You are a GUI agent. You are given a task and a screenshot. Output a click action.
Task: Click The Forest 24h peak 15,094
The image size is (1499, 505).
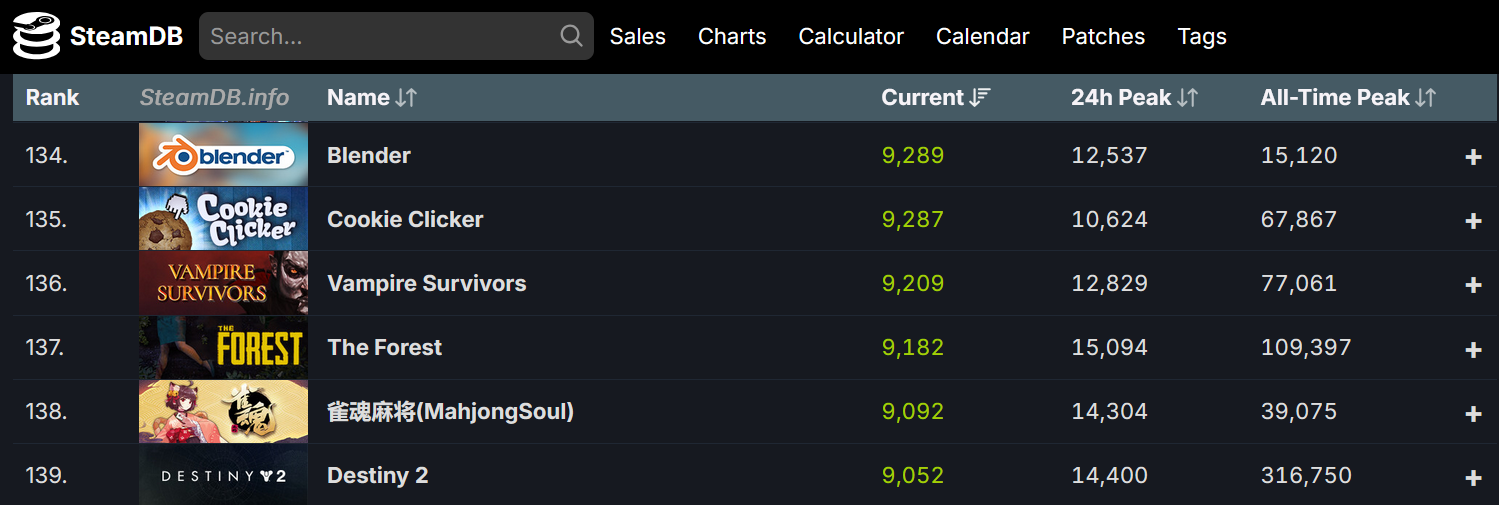coord(1109,347)
